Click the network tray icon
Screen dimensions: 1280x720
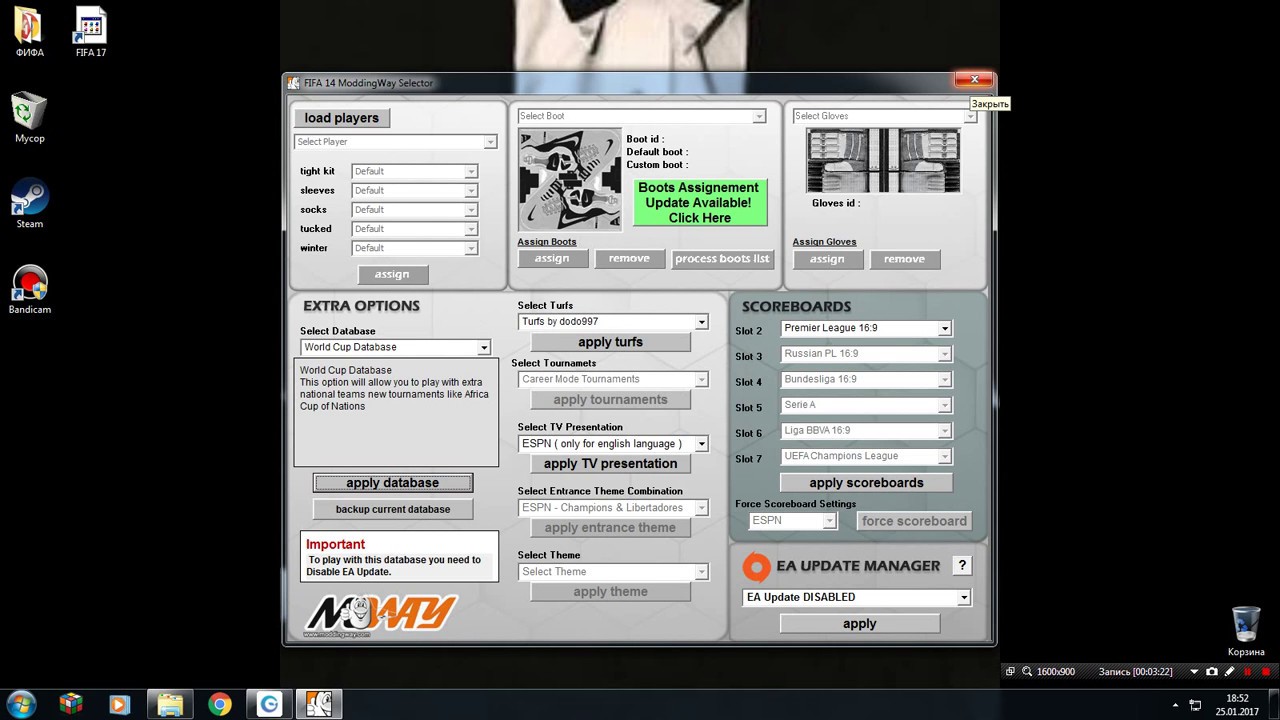coord(1194,705)
